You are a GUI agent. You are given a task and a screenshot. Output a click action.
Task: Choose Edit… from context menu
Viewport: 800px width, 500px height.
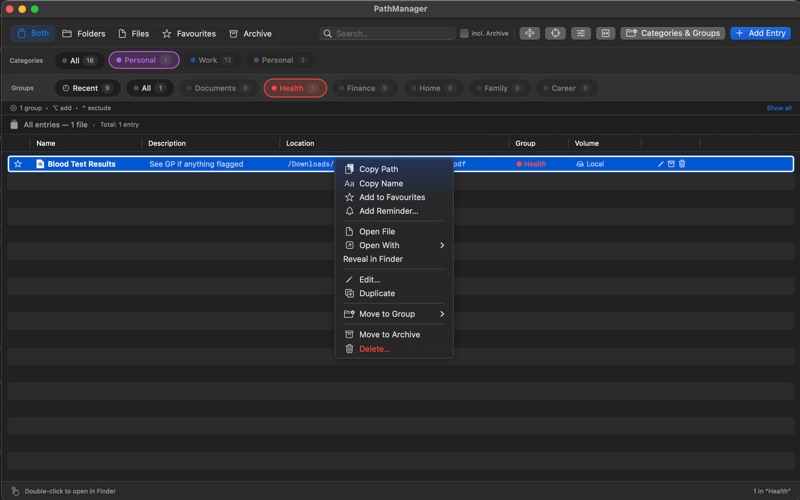394,280
